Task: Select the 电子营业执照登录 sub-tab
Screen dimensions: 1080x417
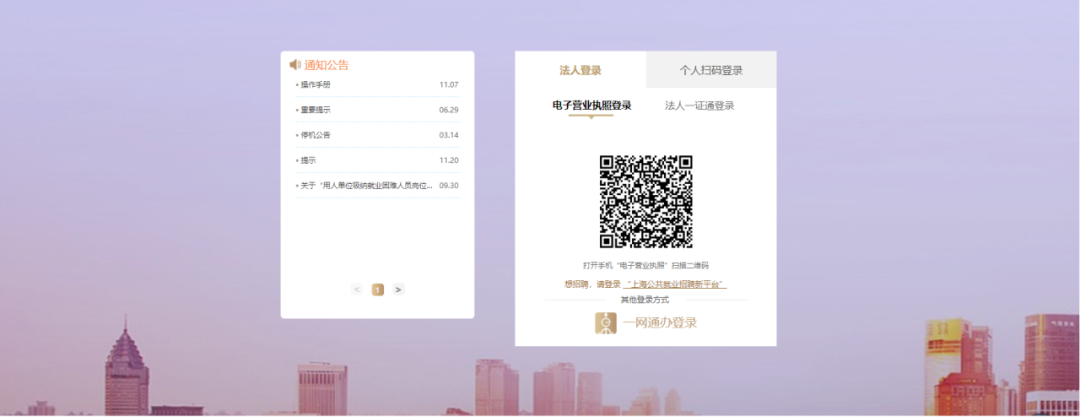Action: point(592,105)
